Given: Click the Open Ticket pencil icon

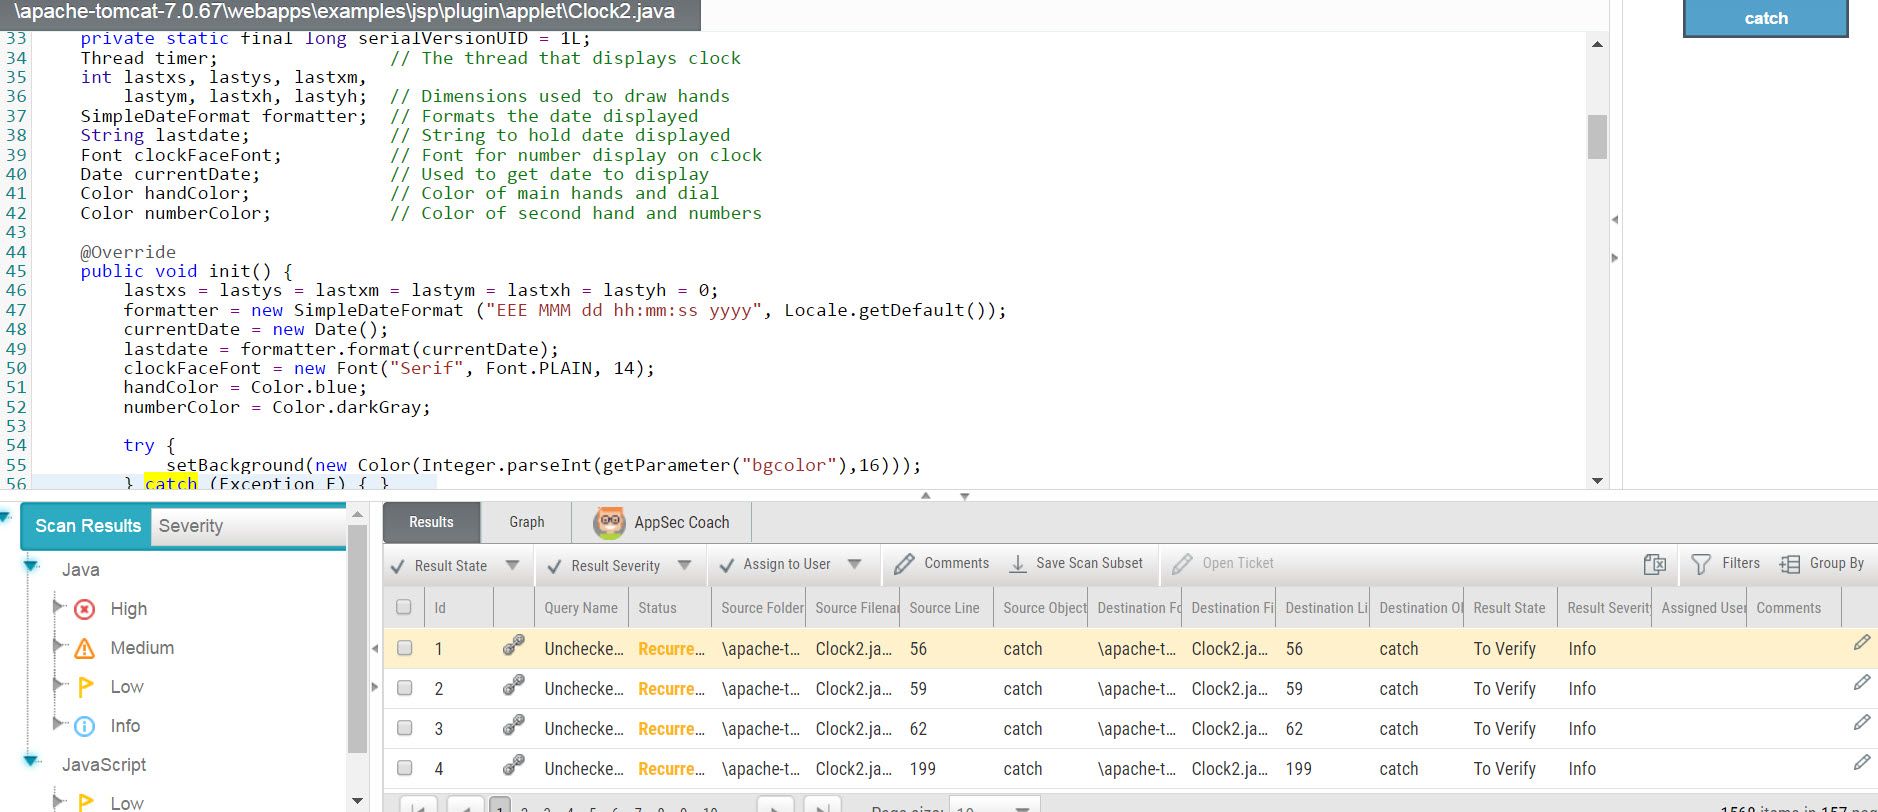Looking at the screenshot, I should tap(1182, 564).
